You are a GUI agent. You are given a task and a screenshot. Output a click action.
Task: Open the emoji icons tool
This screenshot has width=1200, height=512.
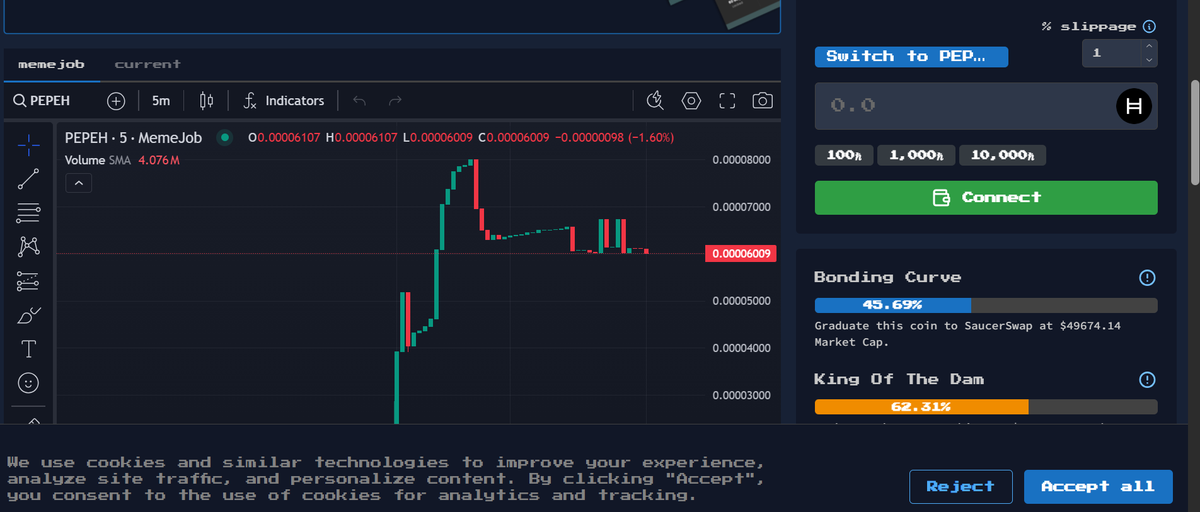29,383
